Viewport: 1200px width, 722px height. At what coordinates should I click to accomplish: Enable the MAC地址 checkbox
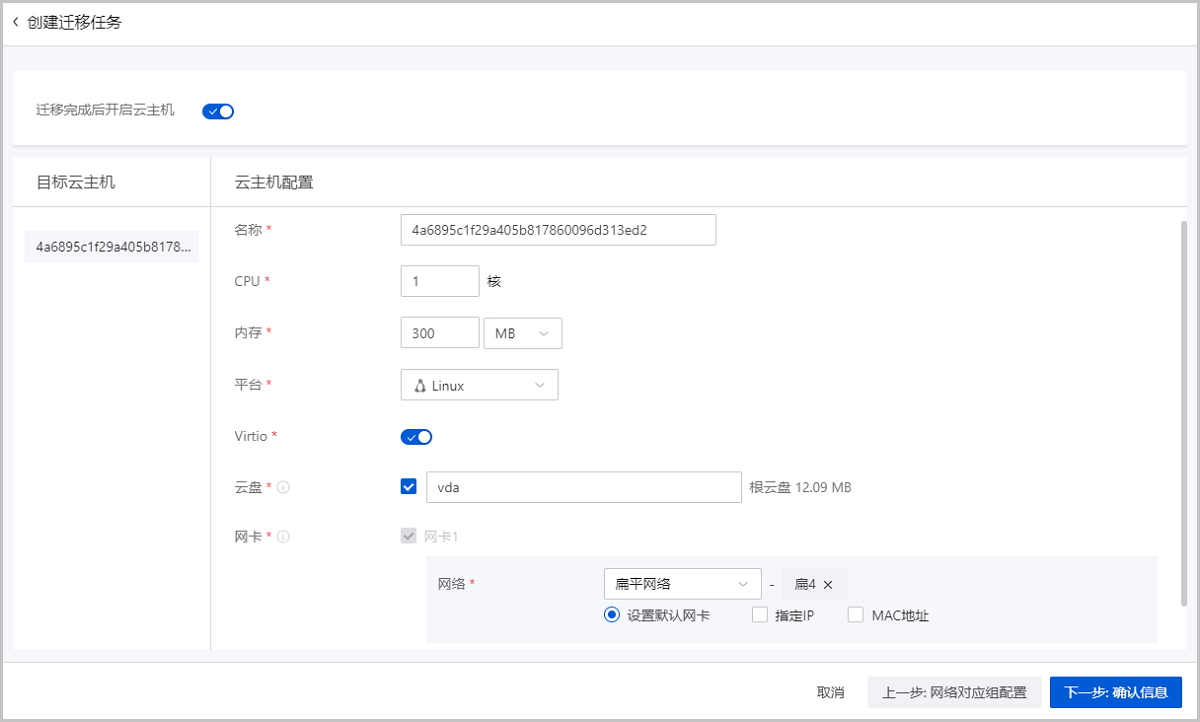point(855,615)
